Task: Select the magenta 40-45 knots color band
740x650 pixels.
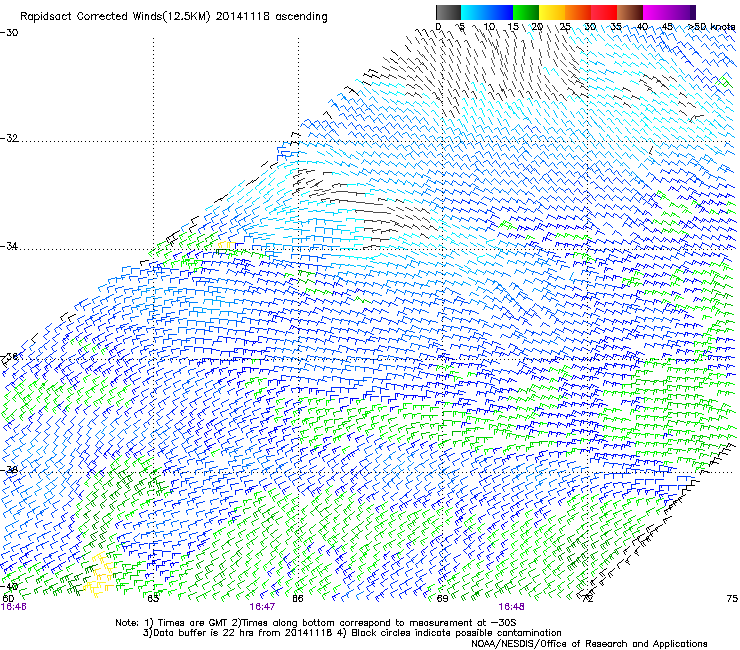Action: (x=656, y=12)
